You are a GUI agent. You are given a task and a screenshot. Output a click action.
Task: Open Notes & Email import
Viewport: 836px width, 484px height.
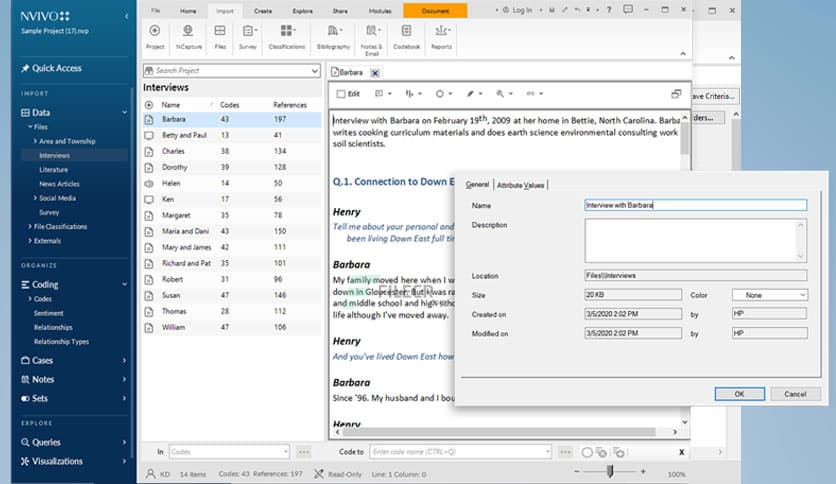(372, 39)
